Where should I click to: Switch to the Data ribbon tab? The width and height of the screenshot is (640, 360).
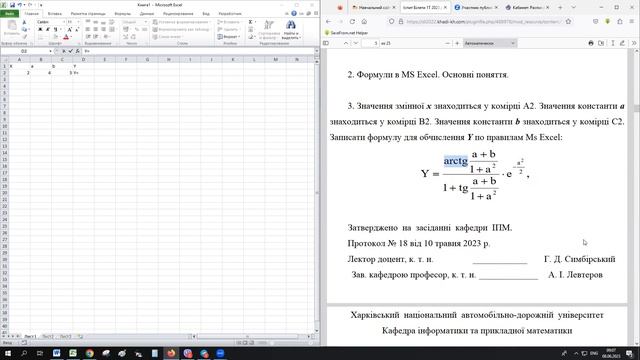(147, 13)
